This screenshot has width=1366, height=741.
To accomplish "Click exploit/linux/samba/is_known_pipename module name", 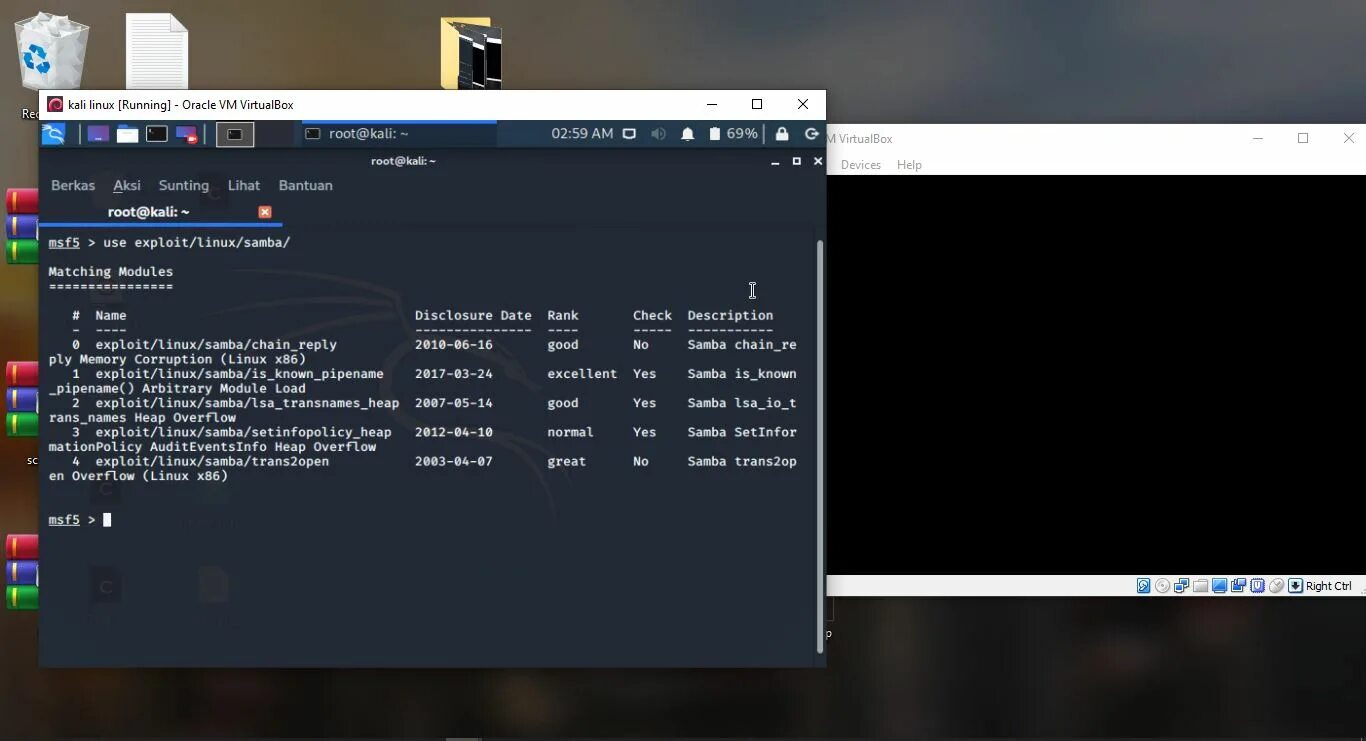I will point(239,373).
